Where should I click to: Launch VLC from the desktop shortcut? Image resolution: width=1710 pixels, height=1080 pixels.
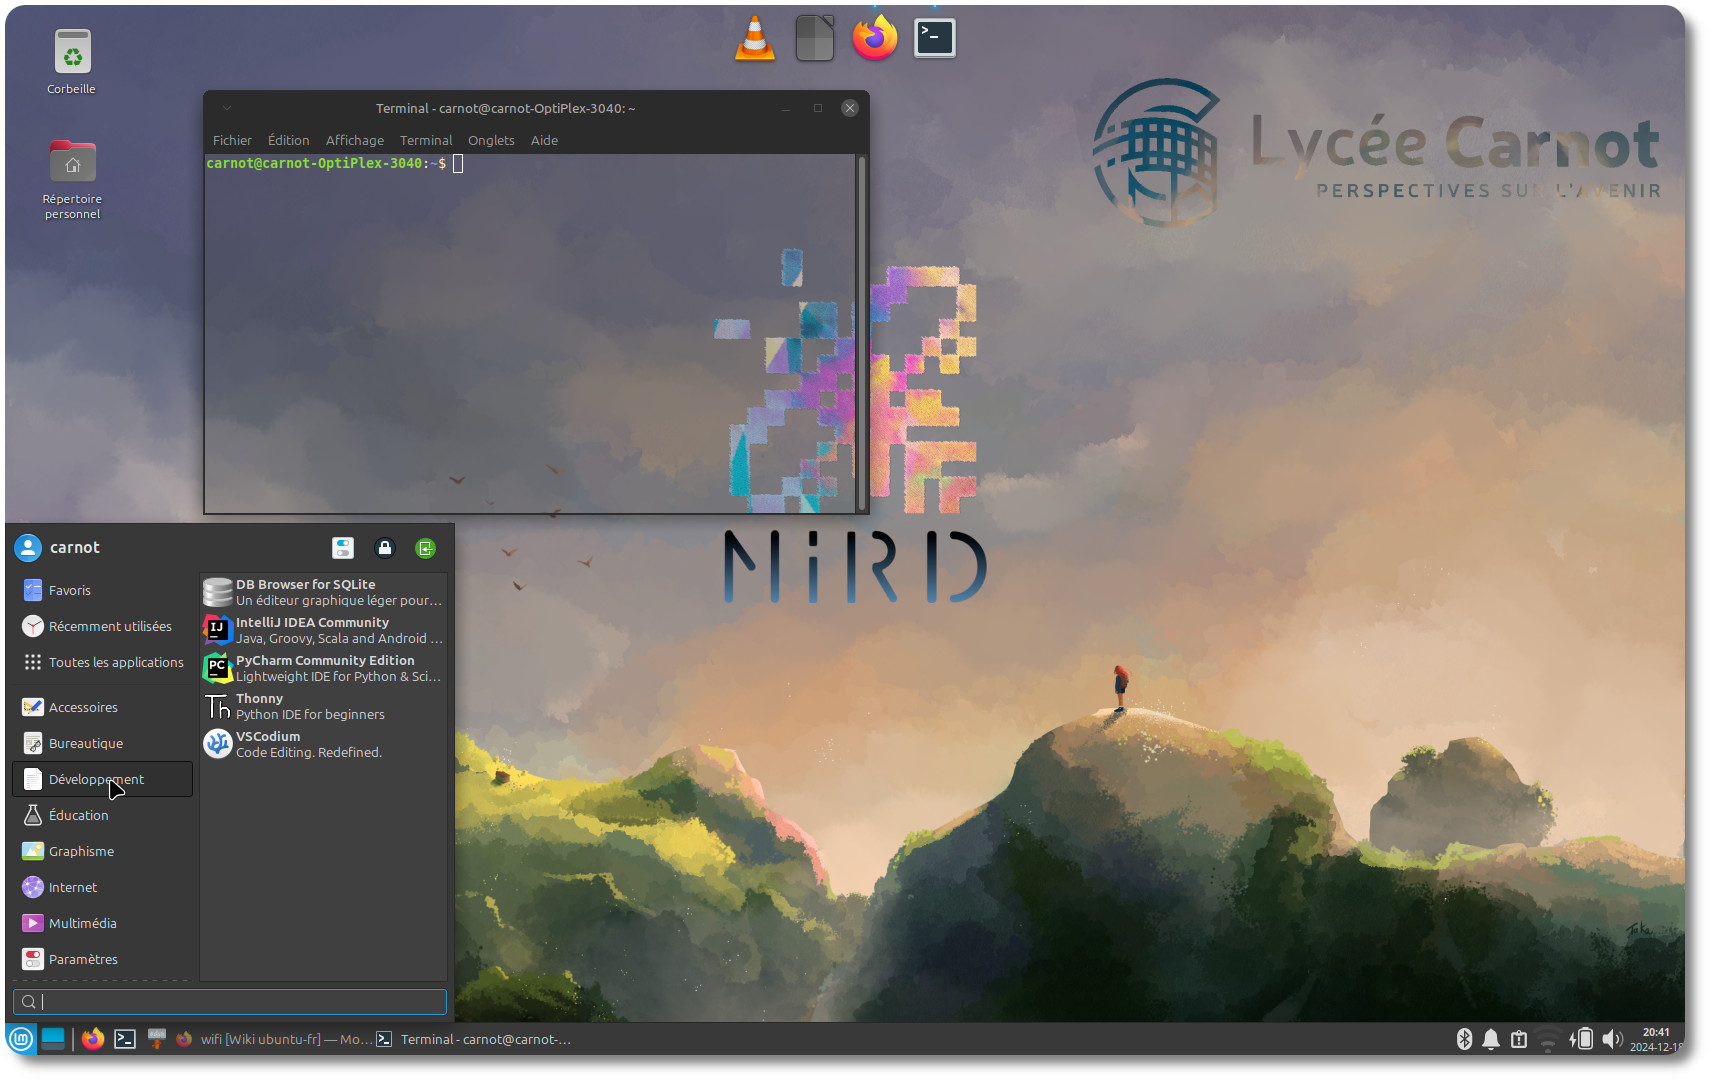755,37
